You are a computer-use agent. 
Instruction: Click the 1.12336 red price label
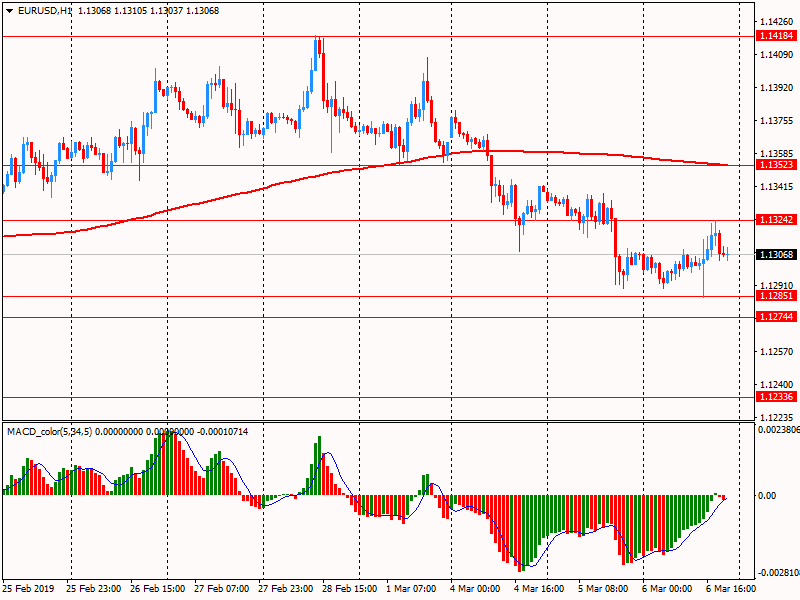tap(776, 397)
